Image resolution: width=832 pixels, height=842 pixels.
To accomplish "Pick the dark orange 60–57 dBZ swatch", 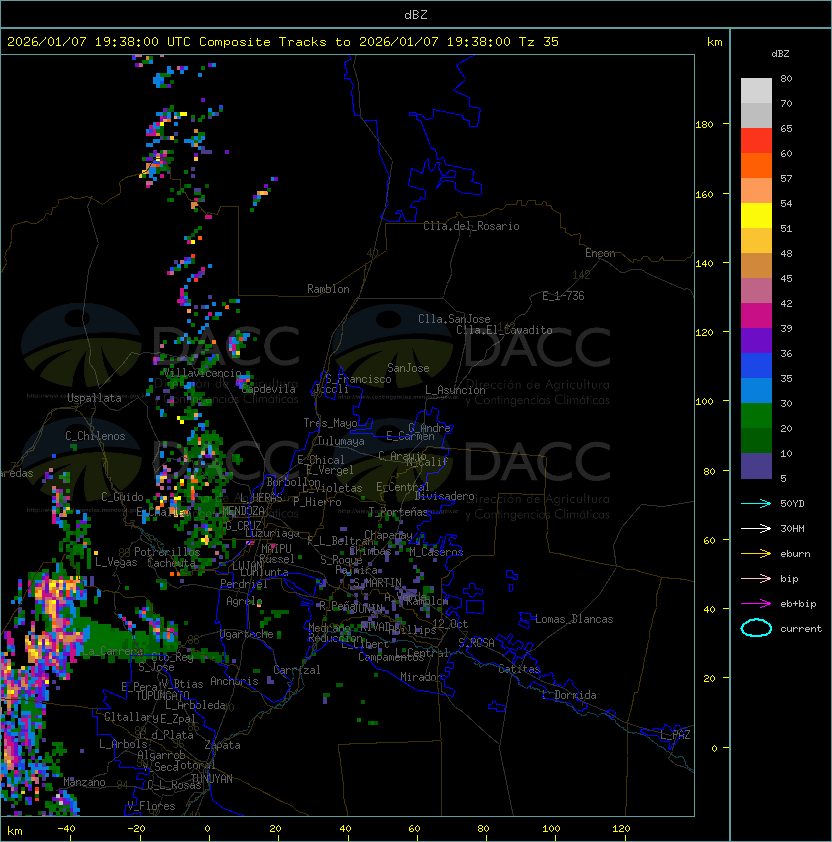I will click(756, 166).
